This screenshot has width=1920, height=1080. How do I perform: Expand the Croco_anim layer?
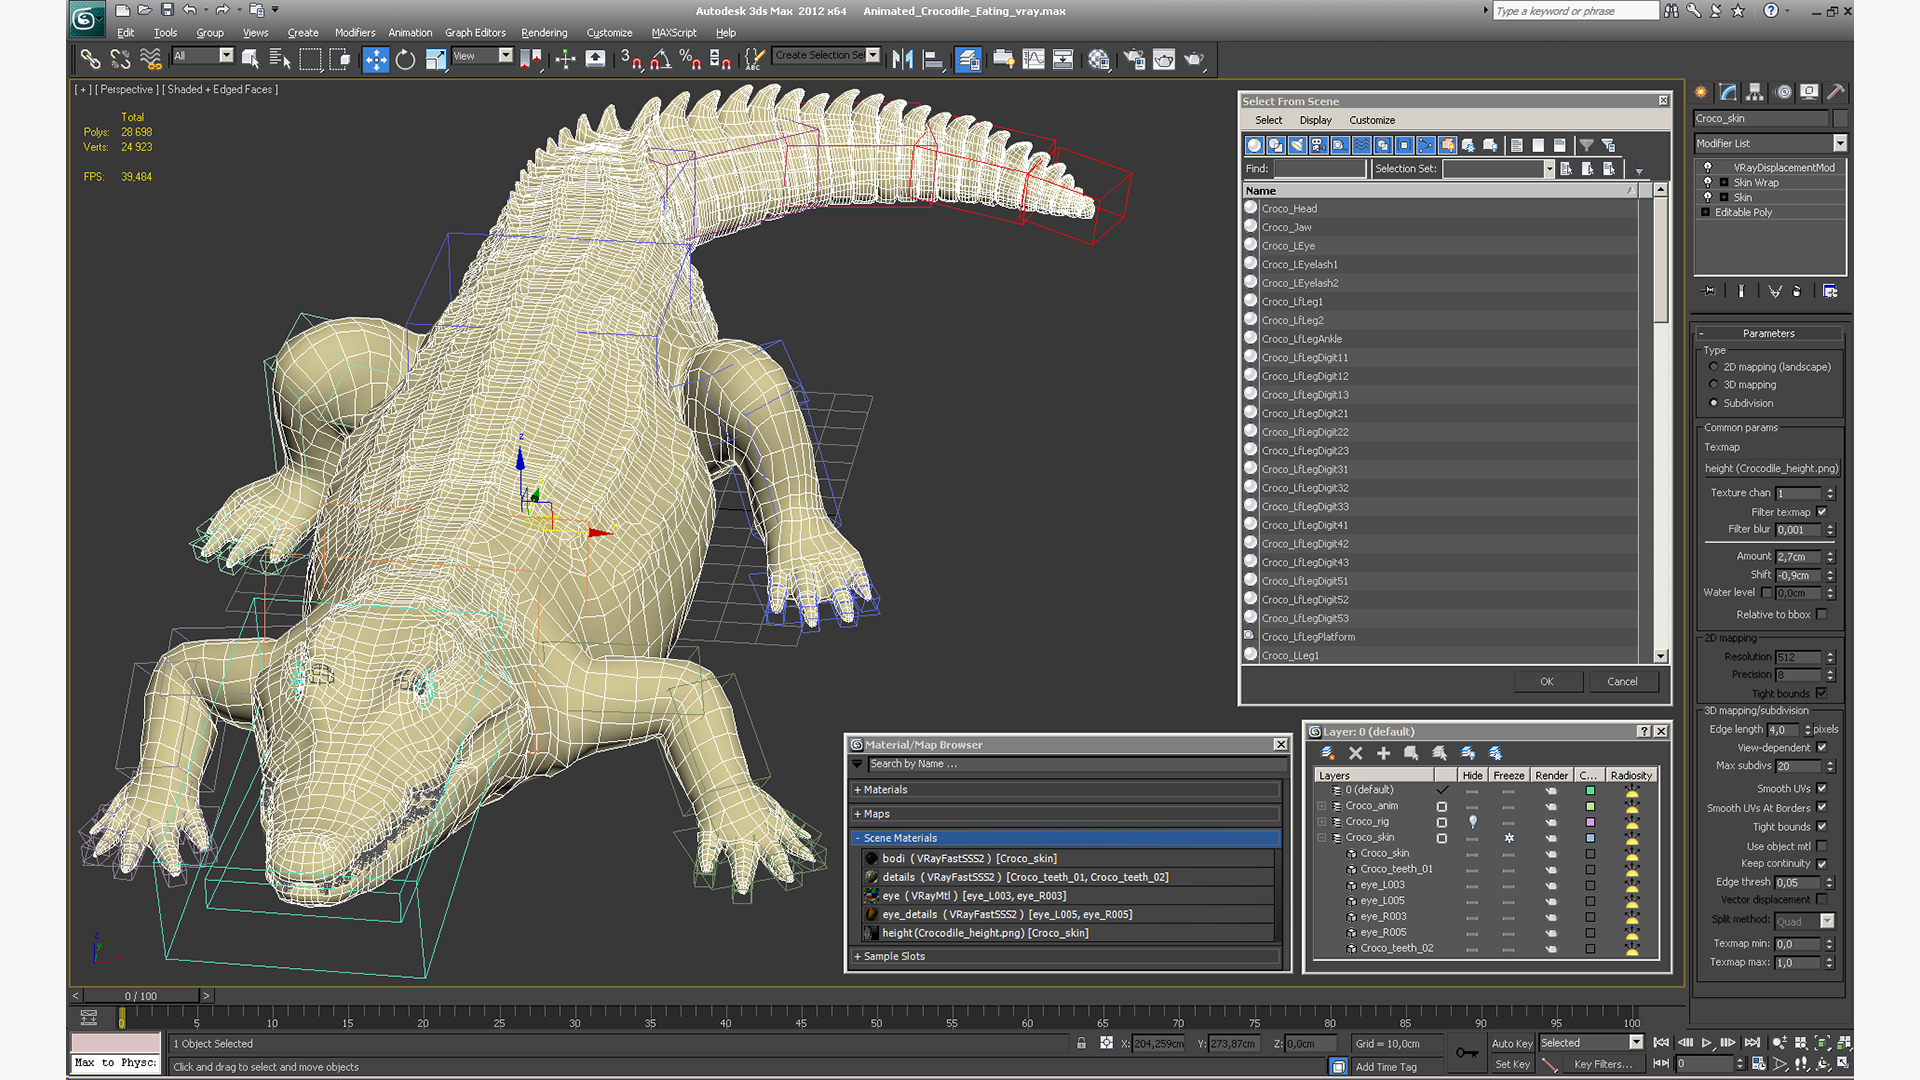point(1322,806)
